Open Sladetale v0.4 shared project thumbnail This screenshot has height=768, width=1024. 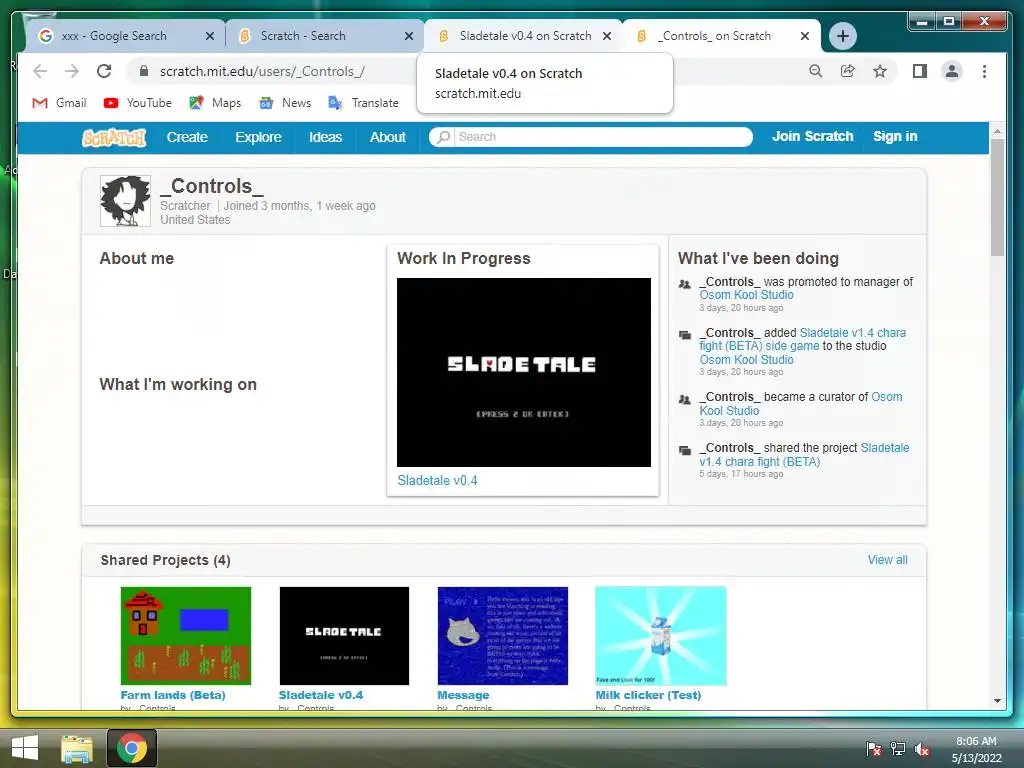click(344, 635)
